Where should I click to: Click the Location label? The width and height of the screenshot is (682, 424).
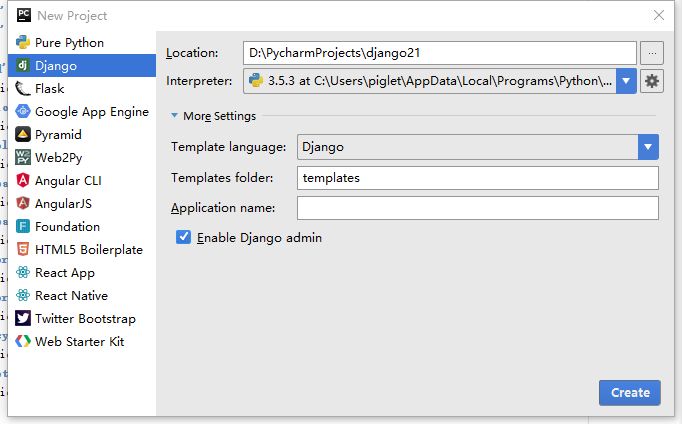pyautogui.click(x=192, y=53)
